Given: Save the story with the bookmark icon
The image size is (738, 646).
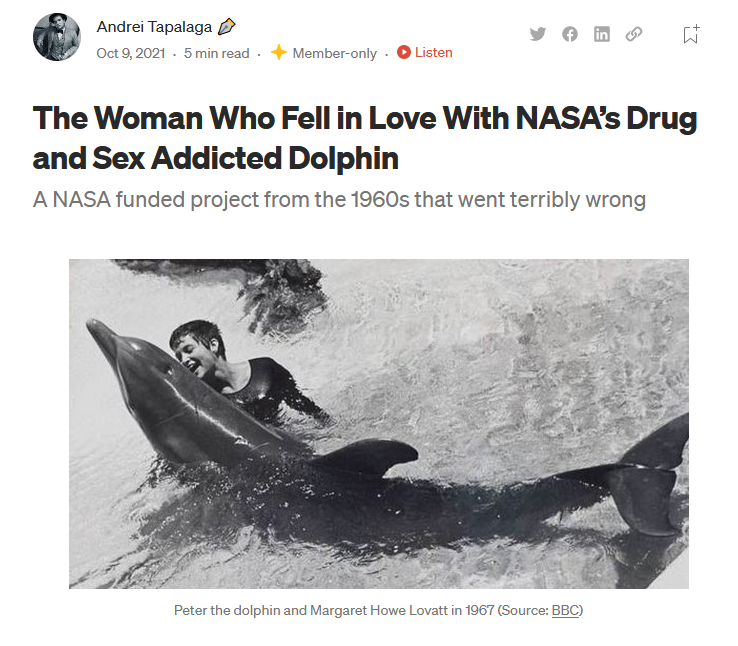Looking at the screenshot, I should coord(691,34).
